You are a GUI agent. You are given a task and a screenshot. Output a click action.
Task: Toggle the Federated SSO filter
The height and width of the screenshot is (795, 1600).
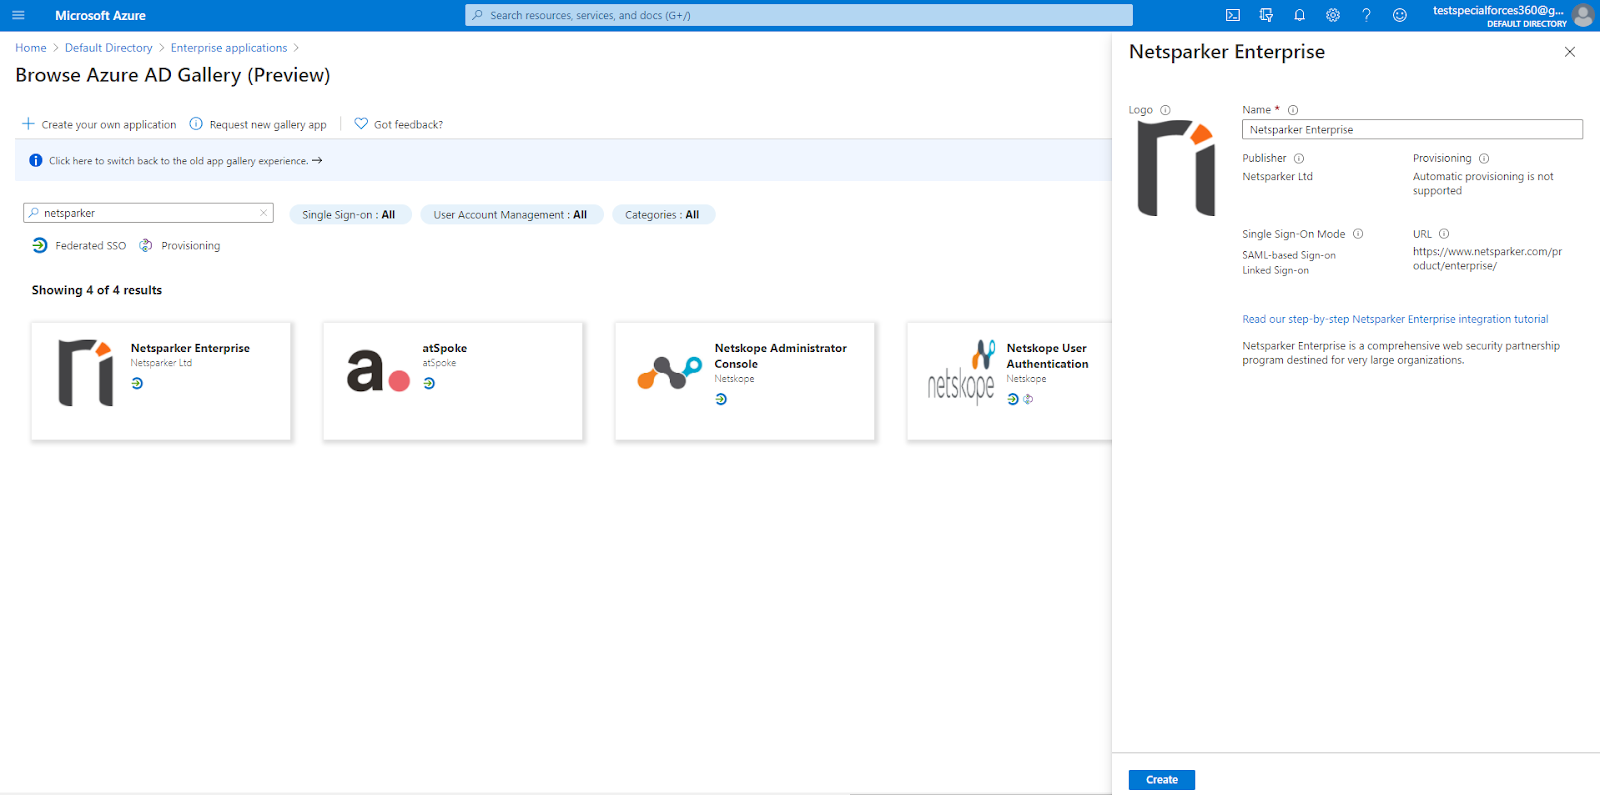tap(79, 246)
